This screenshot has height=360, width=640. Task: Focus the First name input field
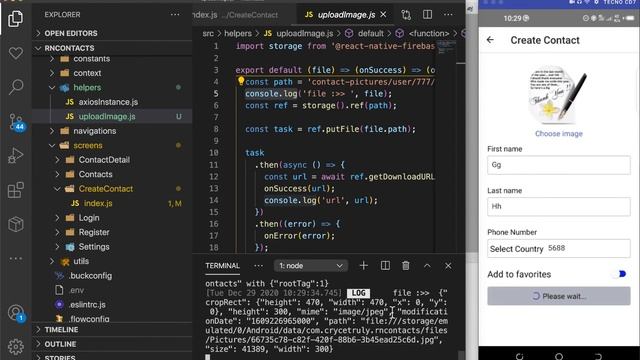pyautogui.click(x=558, y=165)
